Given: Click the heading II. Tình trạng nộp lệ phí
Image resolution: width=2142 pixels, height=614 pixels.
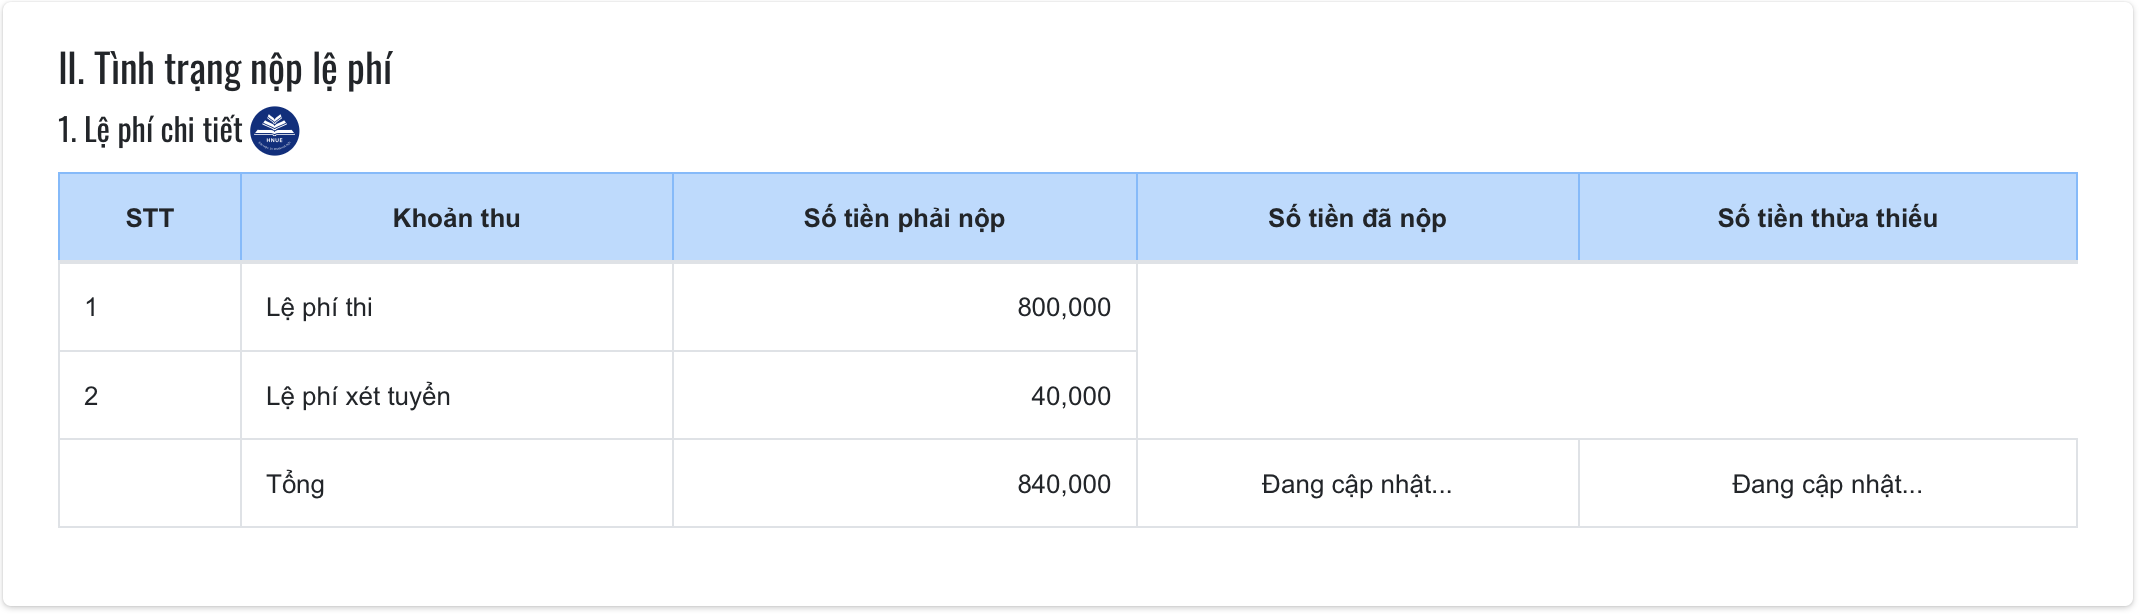Looking at the screenshot, I should pos(225,70).
